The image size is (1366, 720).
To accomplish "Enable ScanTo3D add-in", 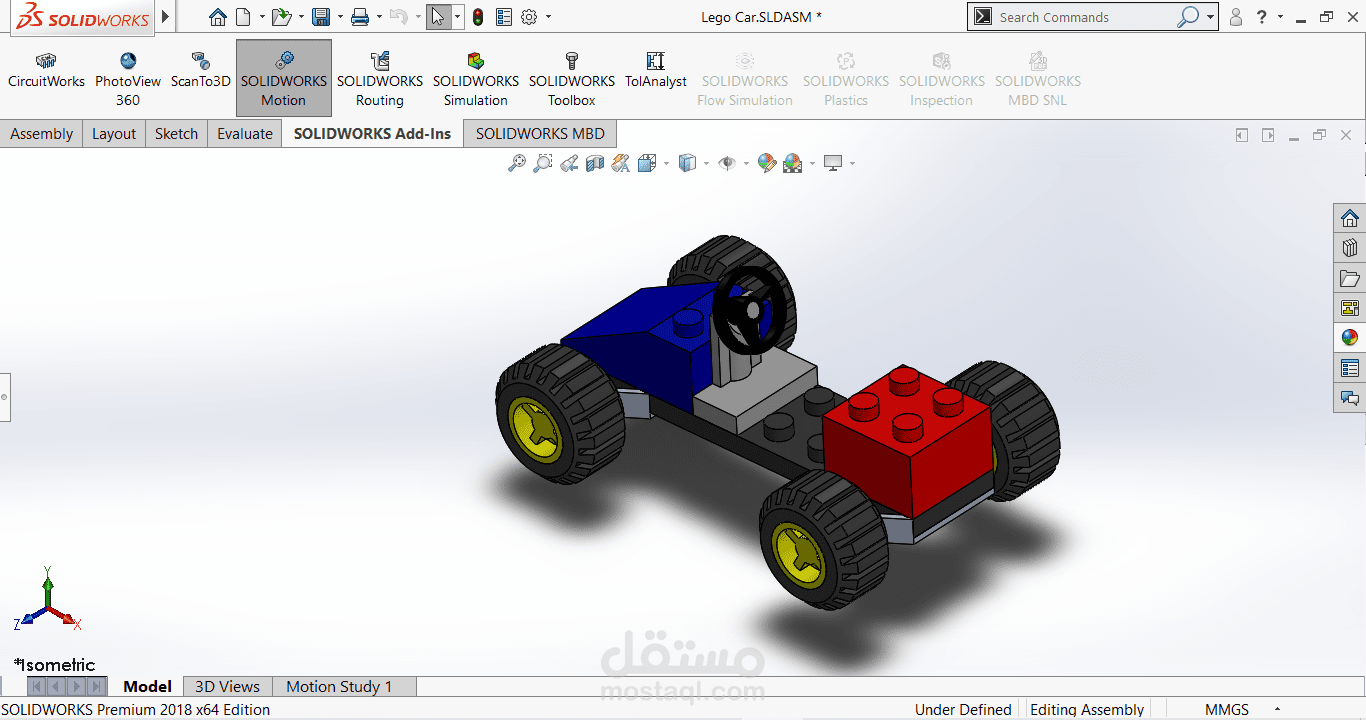I will pyautogui.click(x=201, y=70).
